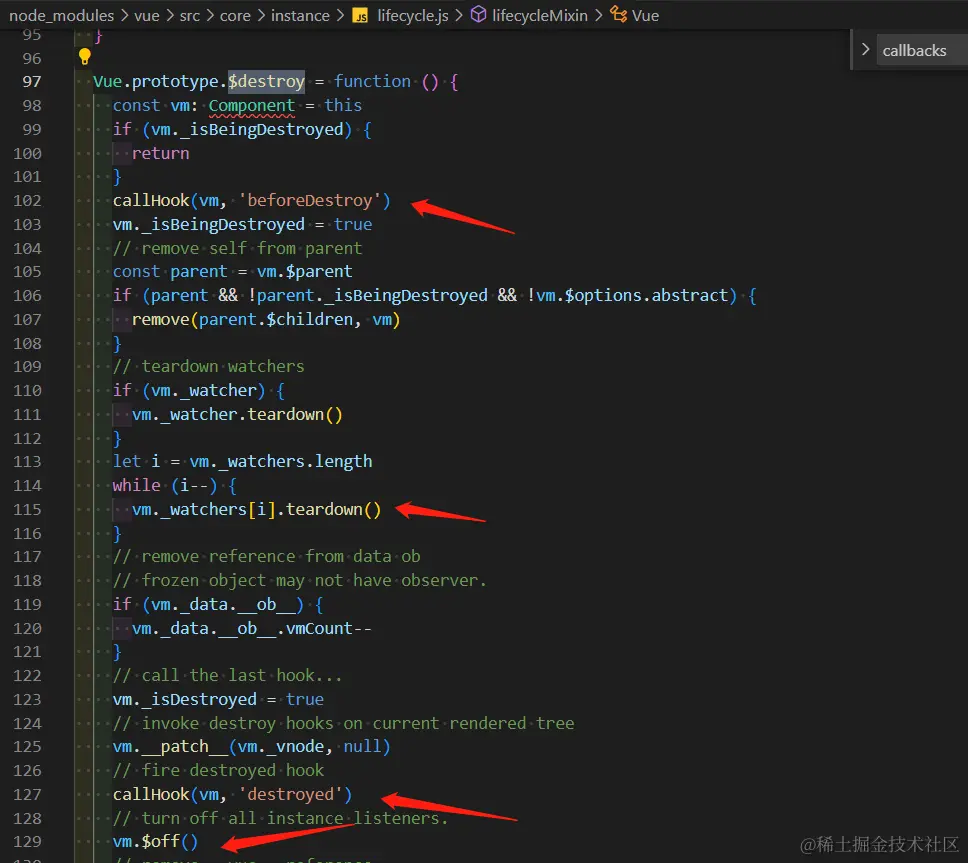968x863 pixels.
Task: Click 'frozen object may not have observer' comment
Action: click(299, 581)
